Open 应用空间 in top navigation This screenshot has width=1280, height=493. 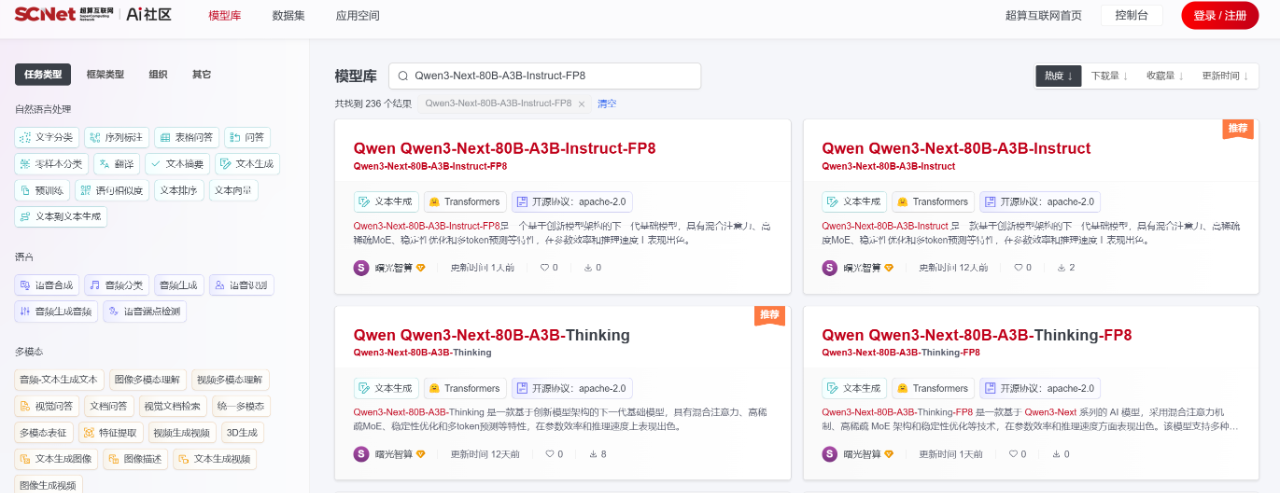[x=358, y=16]
